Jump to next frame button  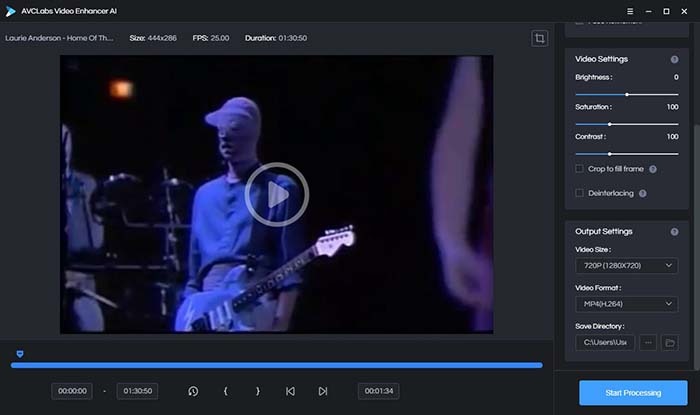(x=323, y=391)
